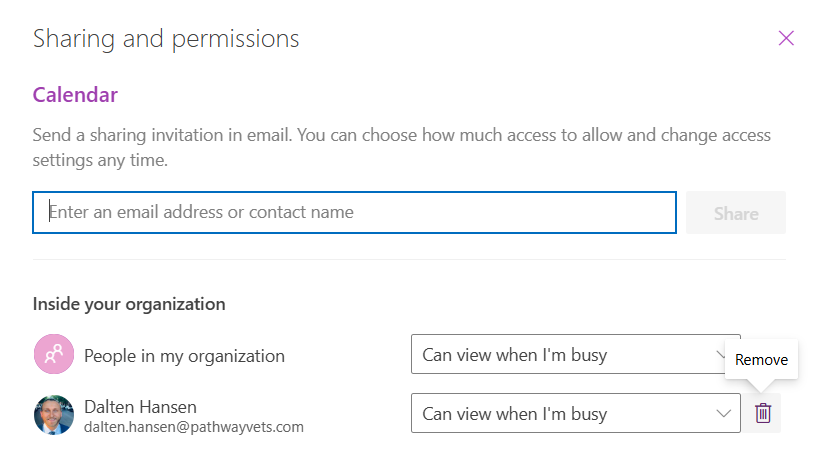Expand the chevron arrow in Dalten Hansen's dropdown
The height and width of the screenshot is (459, 819).
[721, 413]
